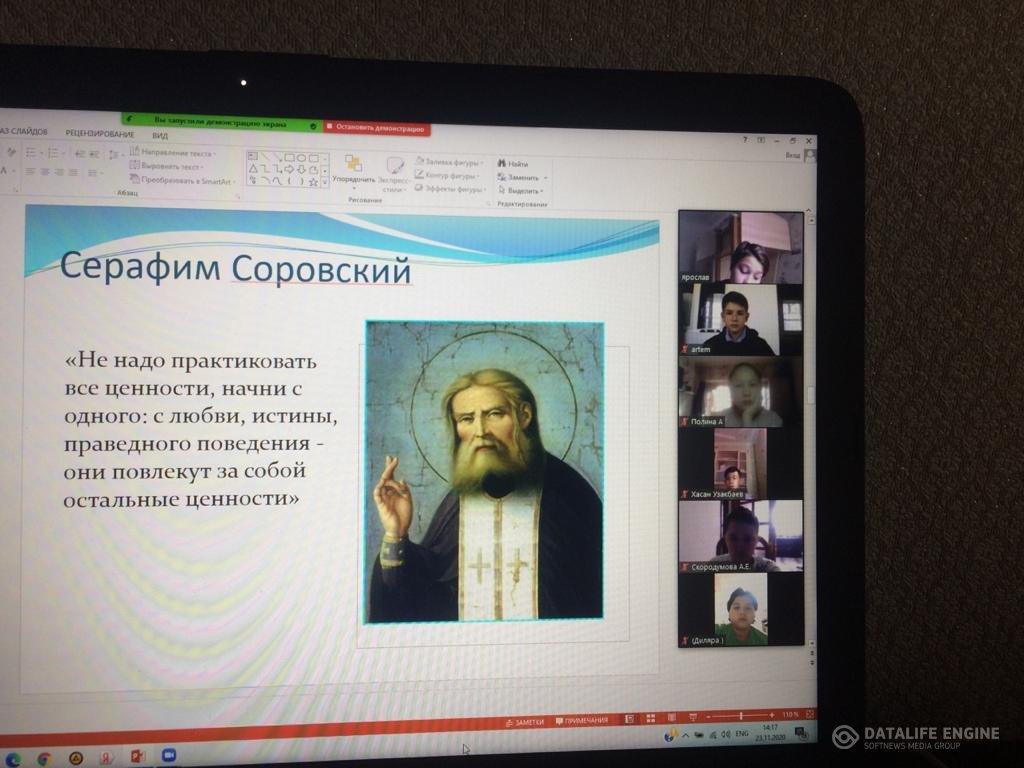Toggle normal view in status bar
Image resolution: width=1024 pixels, height=768 pixels.
pyautogui.click(x=630, y=718)
